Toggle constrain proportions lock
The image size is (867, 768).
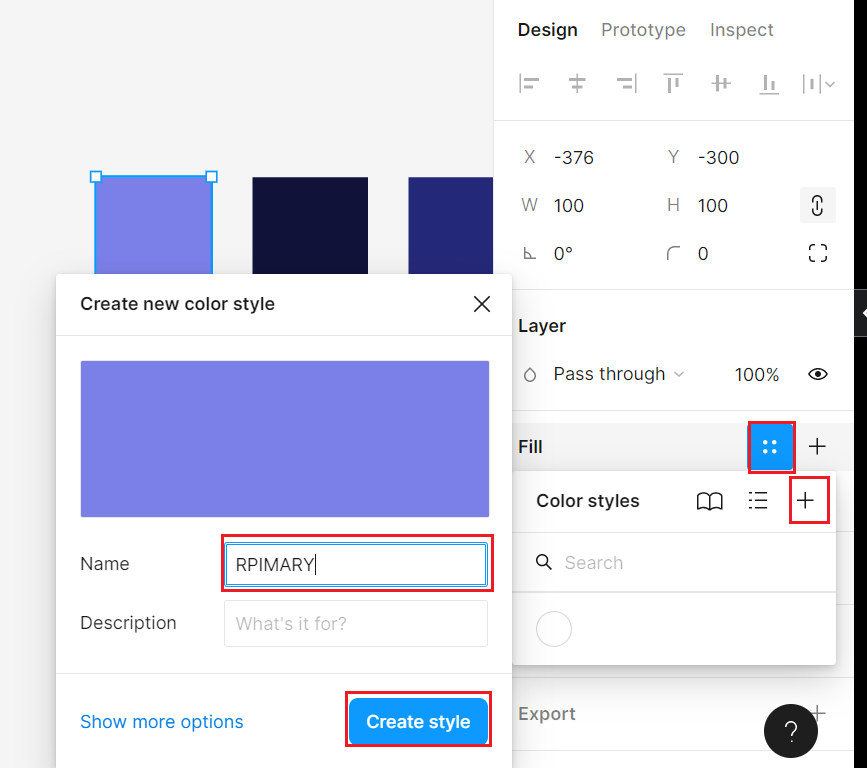click(x=817, y=205)
